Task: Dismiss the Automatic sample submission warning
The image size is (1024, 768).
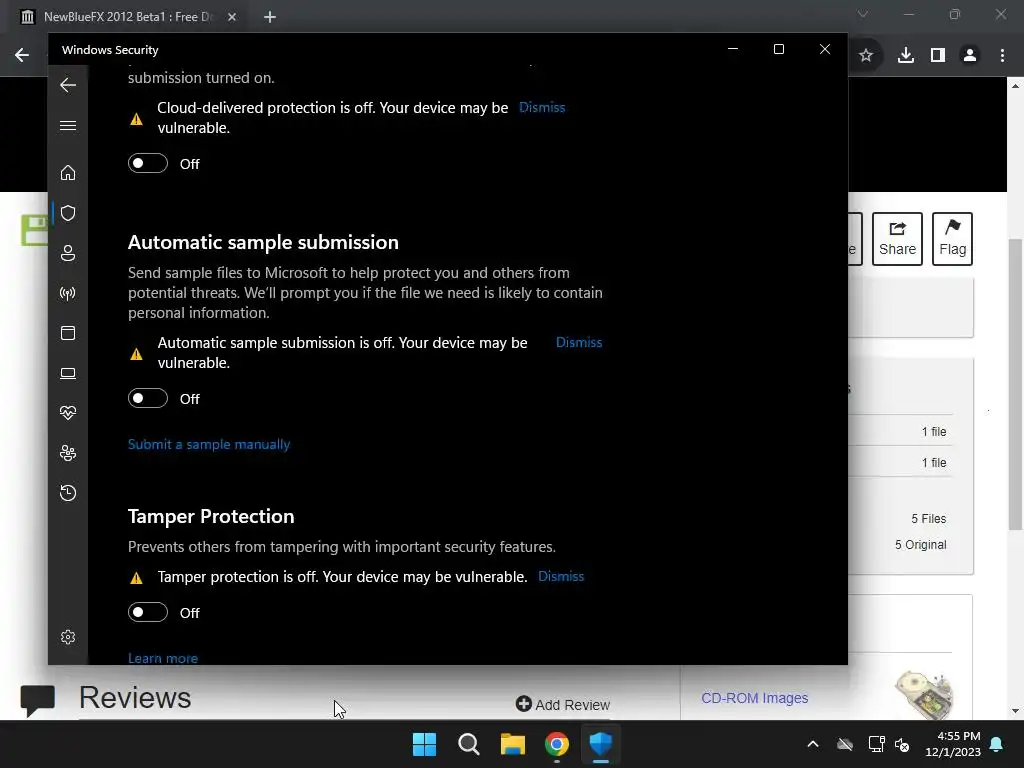Action: [579, 343]
